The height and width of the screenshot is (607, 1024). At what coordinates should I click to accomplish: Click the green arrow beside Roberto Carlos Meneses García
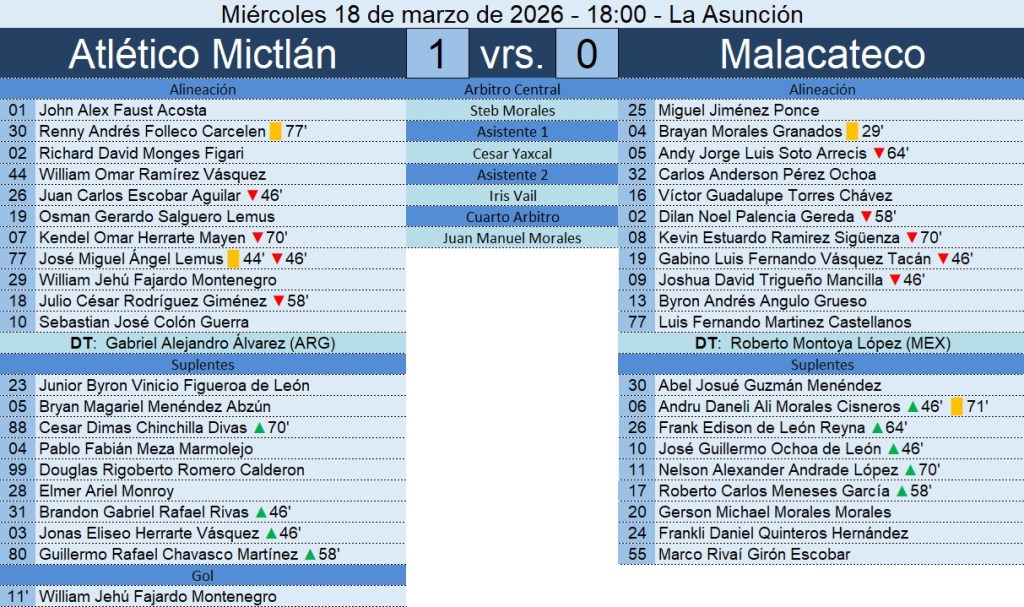tap(900, 492)
